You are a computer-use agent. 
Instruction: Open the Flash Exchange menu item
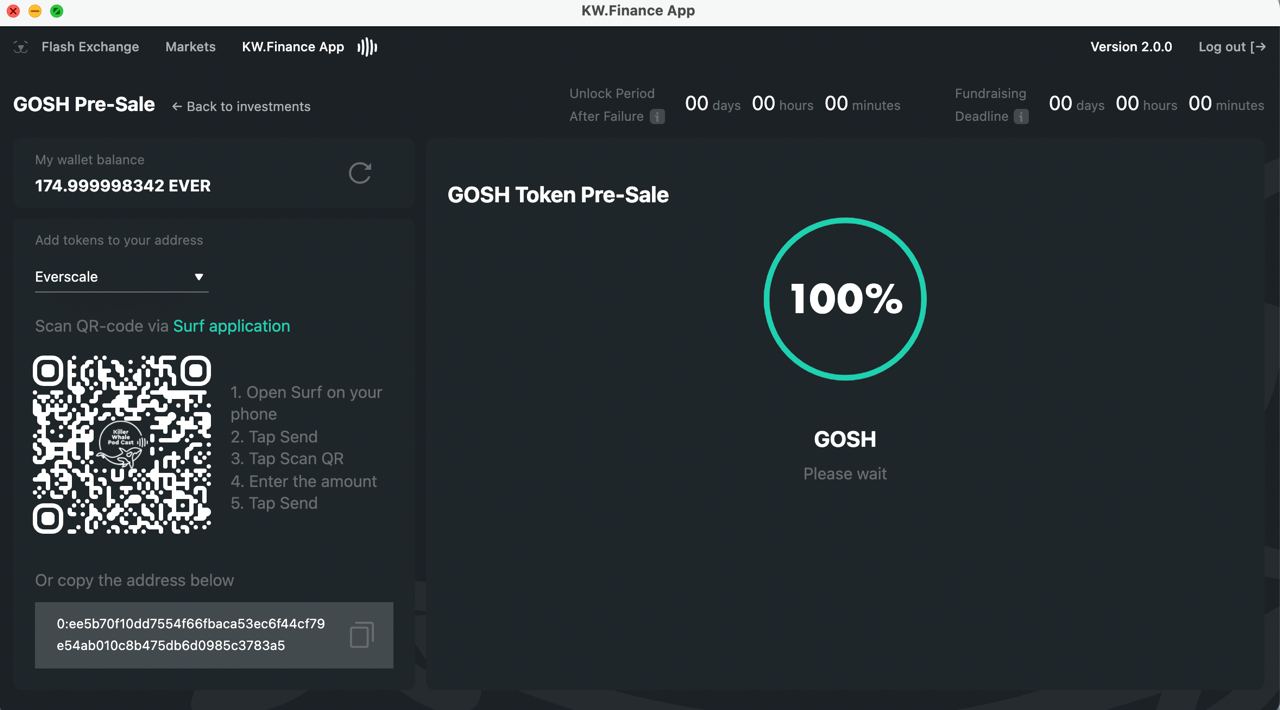point(90,47)
